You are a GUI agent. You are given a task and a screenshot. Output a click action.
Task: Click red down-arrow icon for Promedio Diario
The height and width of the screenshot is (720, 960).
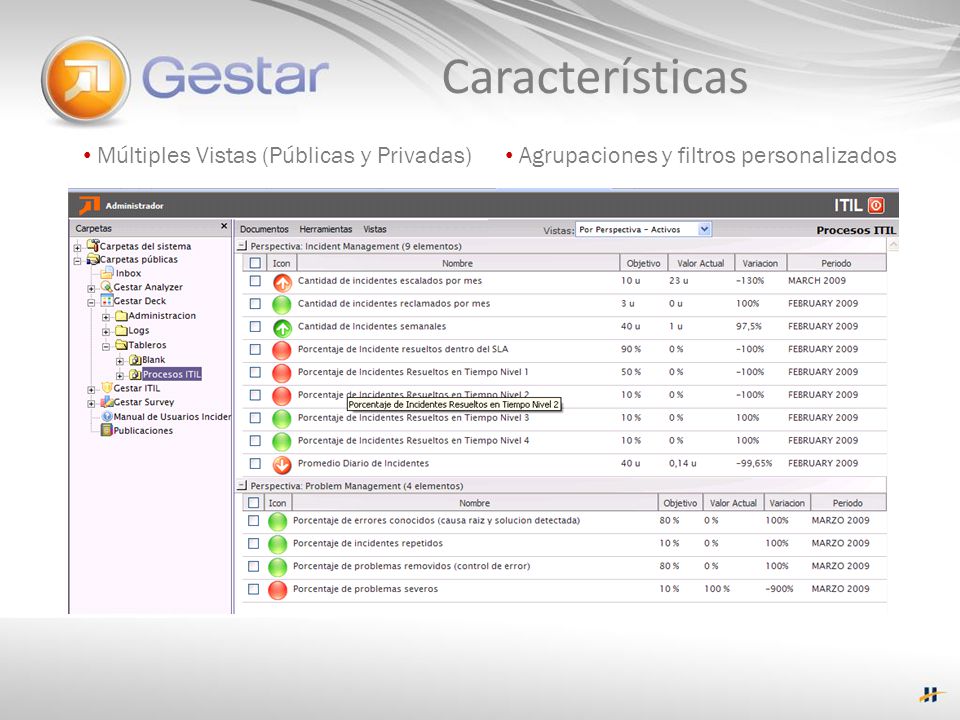(x=282, y=465)
